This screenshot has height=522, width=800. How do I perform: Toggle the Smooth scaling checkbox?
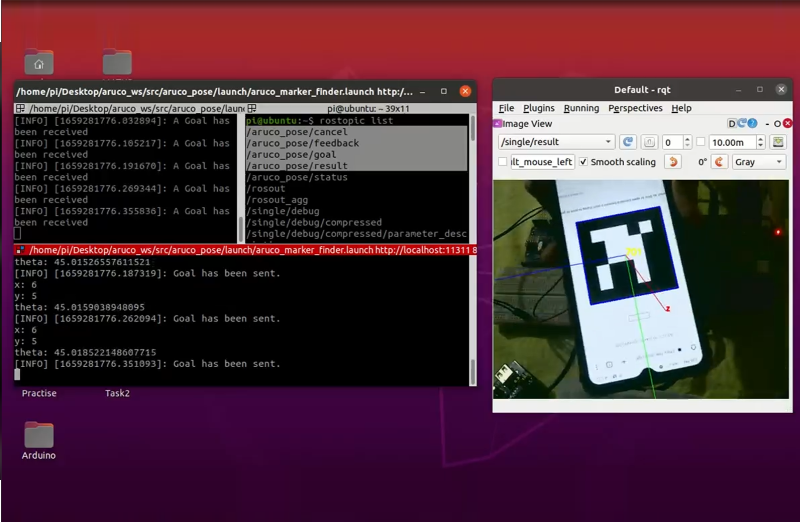[583, 162]
